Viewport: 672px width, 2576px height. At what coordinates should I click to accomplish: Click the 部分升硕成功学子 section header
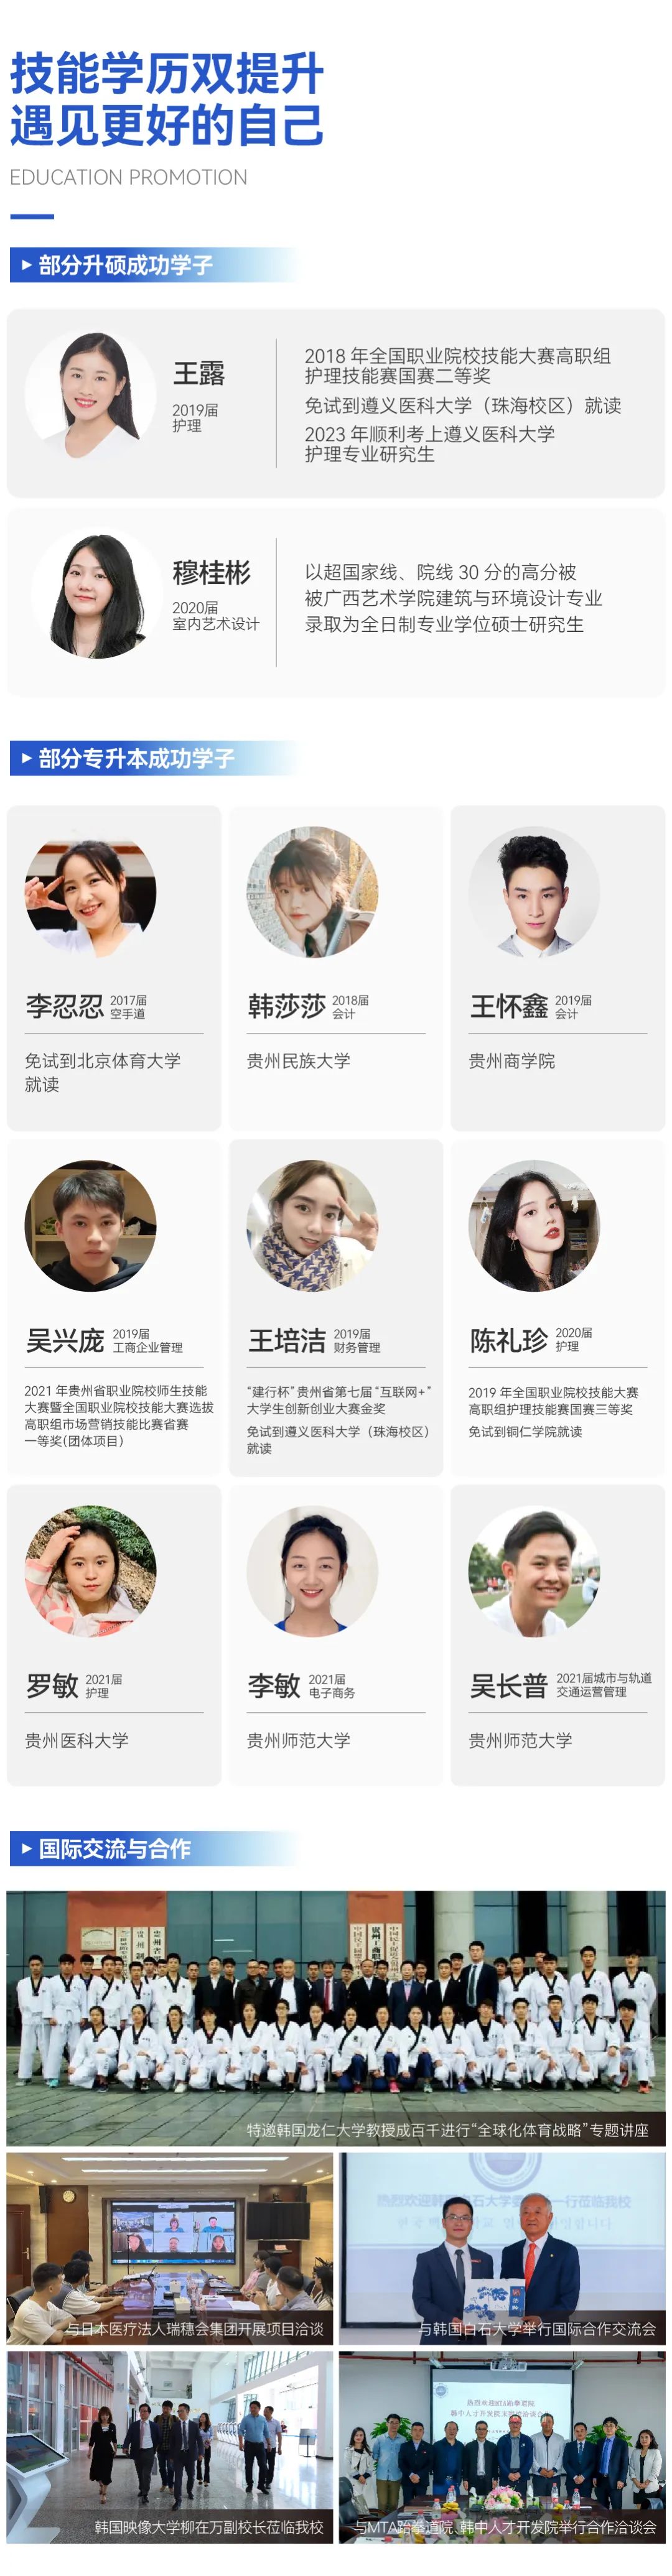[x=155, y=265]
